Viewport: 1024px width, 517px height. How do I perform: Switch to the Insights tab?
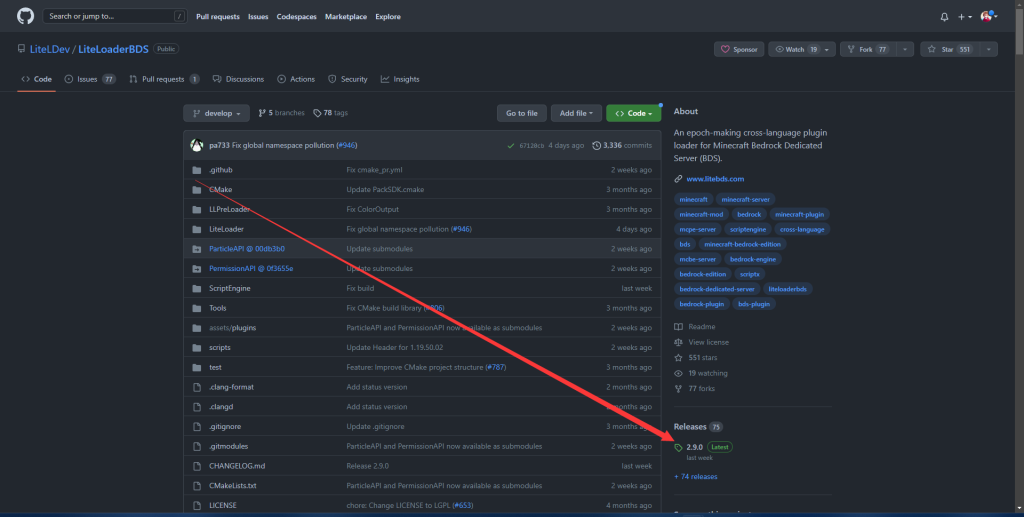400,79
